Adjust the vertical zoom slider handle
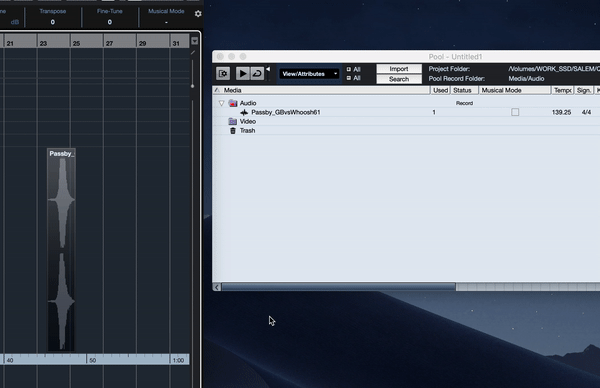The height and width of the screenshot is (388, 600). tap(192, 86)
